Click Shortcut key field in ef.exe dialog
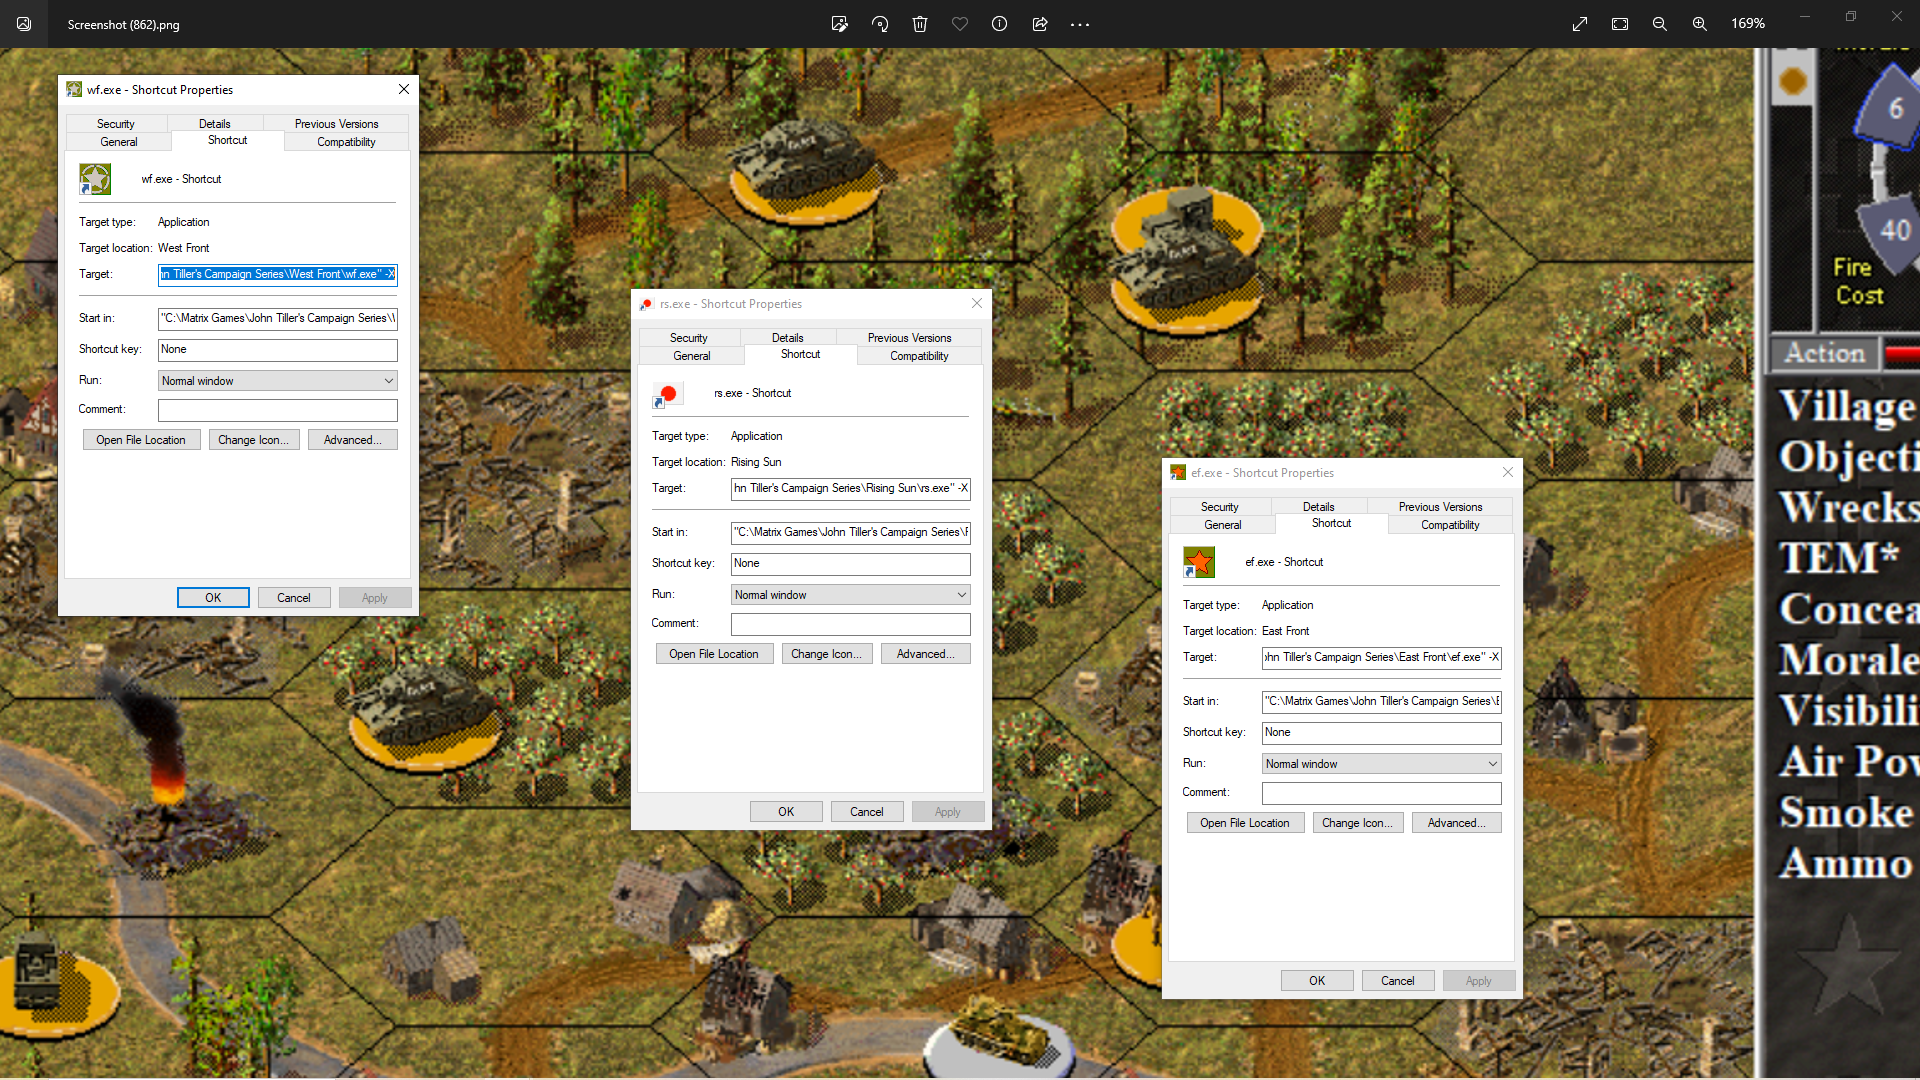 [1382, 733]
